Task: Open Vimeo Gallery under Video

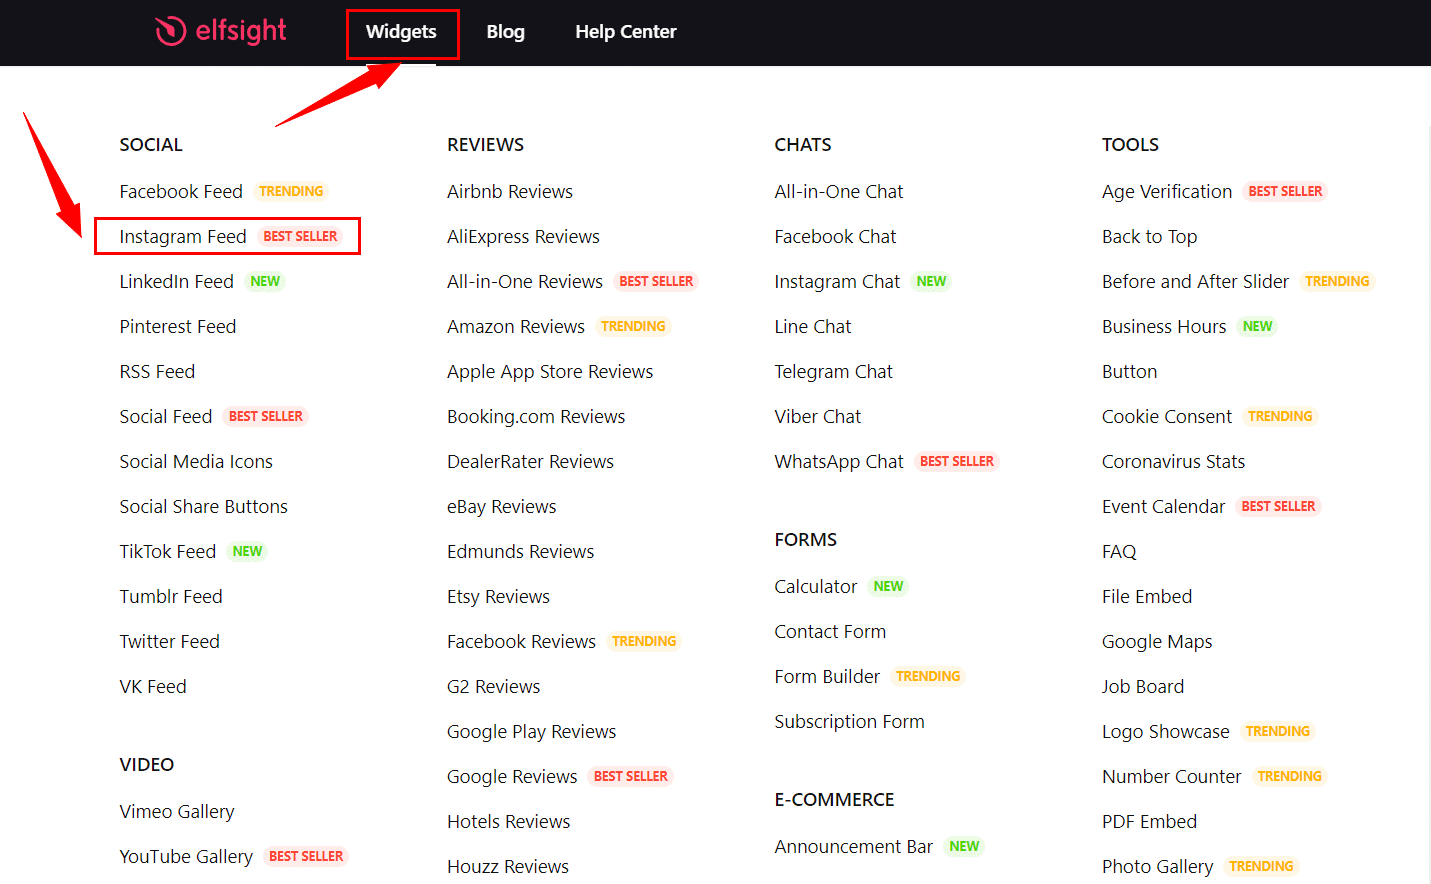Action: pyautogui.click(x=177, y=811)
